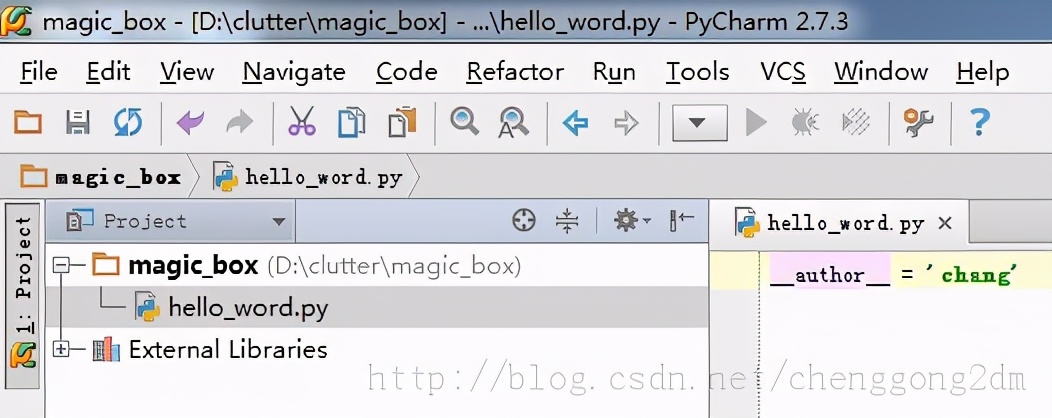Click the Run play icon
The width and height of the screenshot is (1052, 418).
pos(756,123)
